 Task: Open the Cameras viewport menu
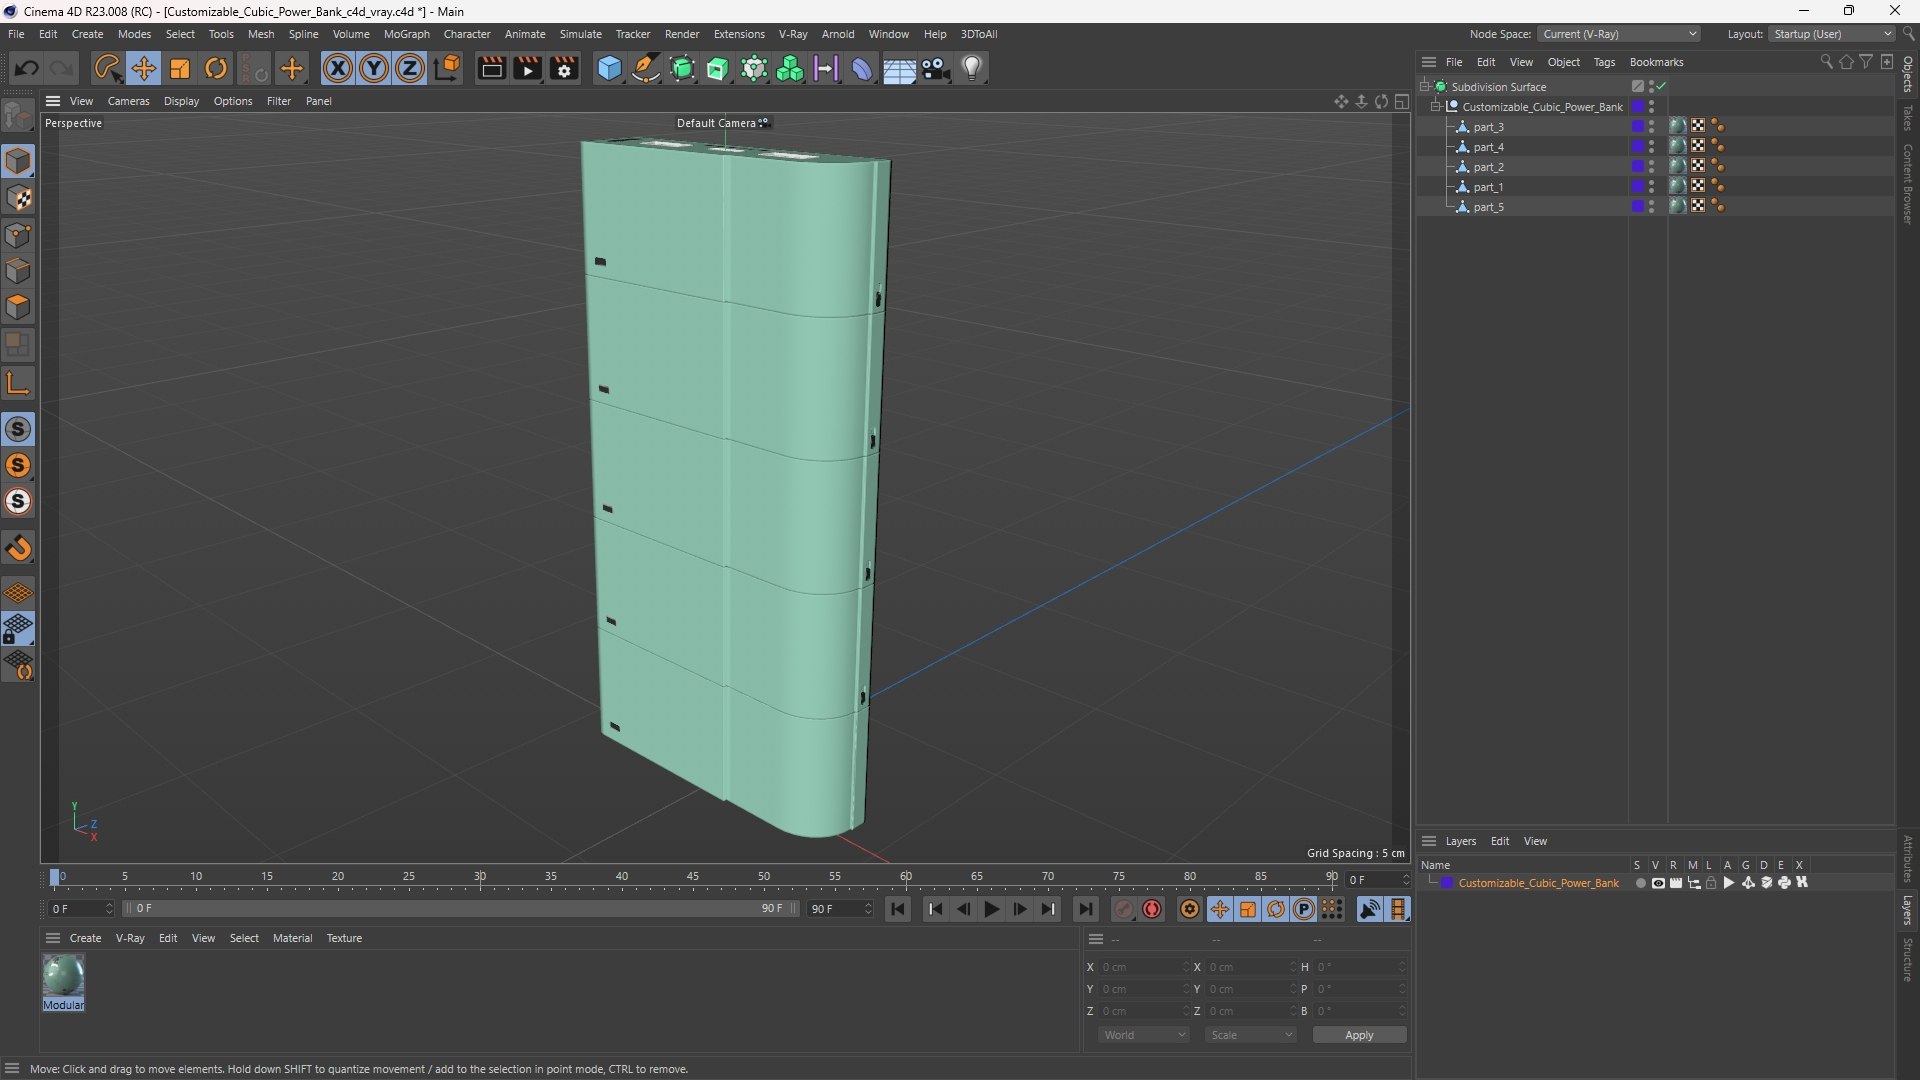pyautogui.click(x=128, y=101)
